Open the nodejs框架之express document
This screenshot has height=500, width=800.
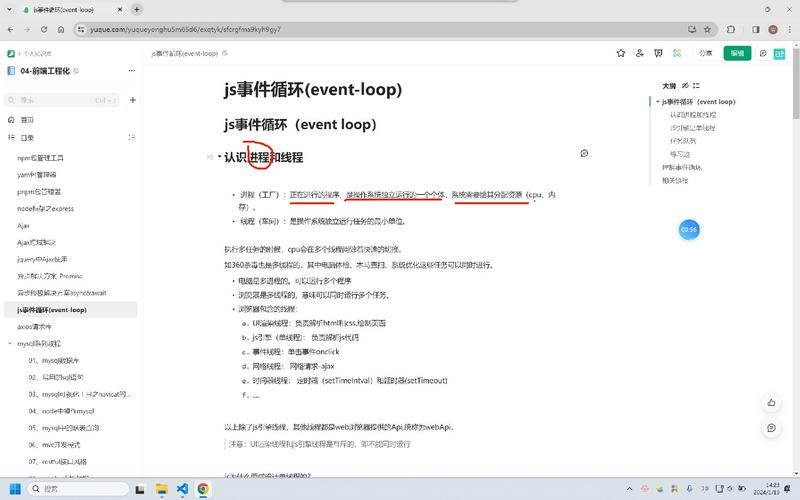[x=45, y=209]
